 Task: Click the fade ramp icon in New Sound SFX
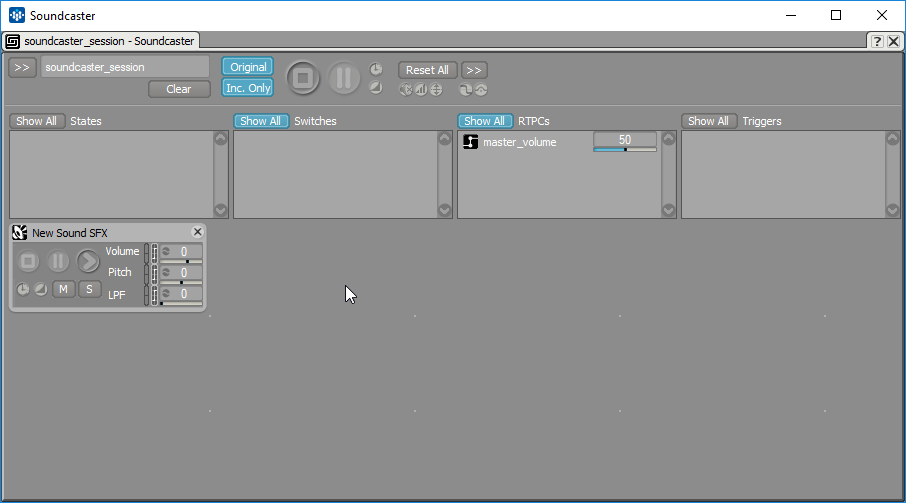[x=40, y=289]
